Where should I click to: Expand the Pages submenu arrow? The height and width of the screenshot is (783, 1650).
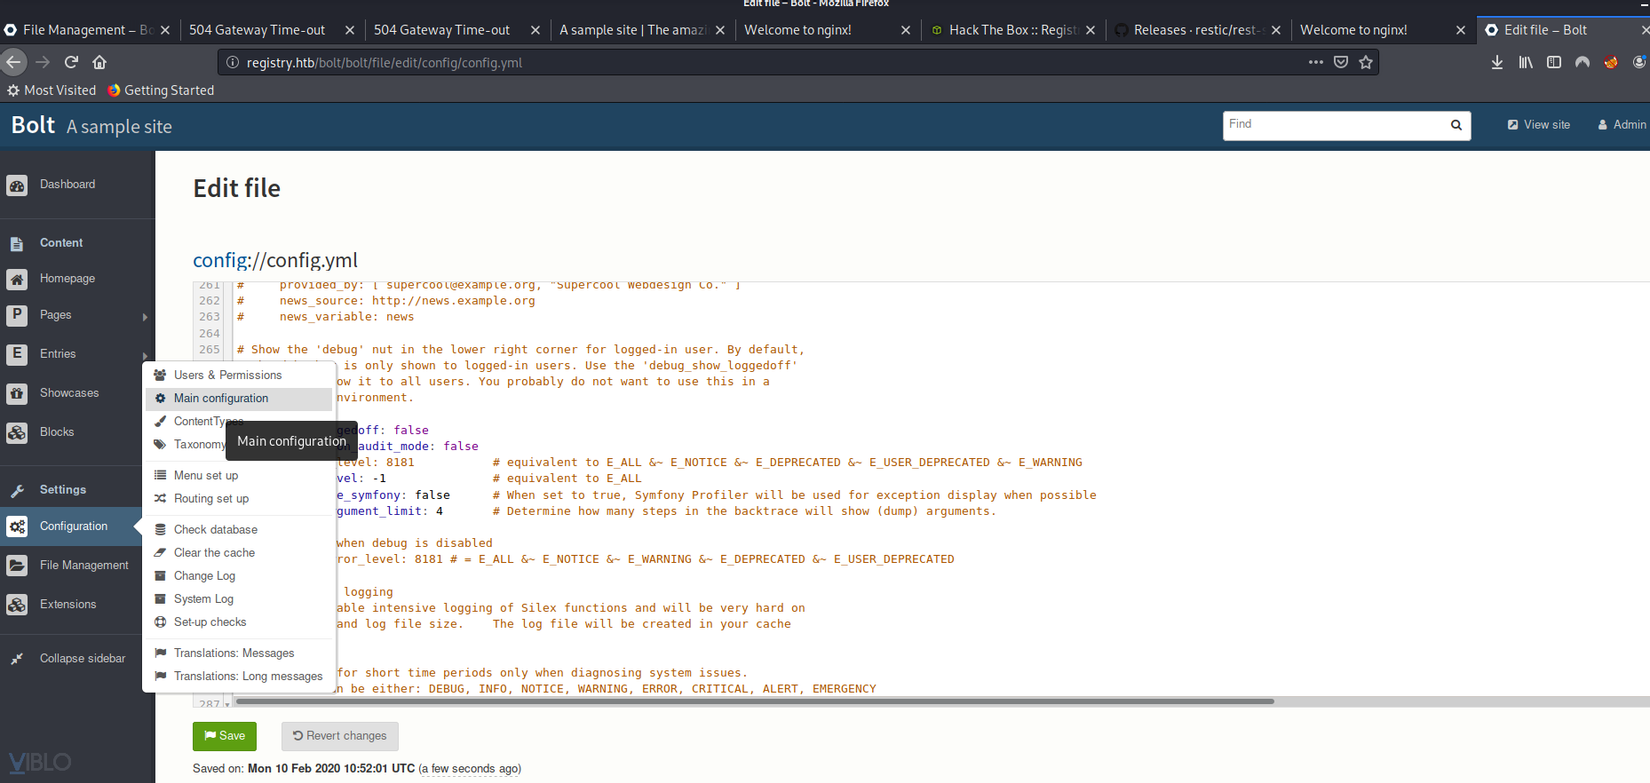[x=145, y=317]
